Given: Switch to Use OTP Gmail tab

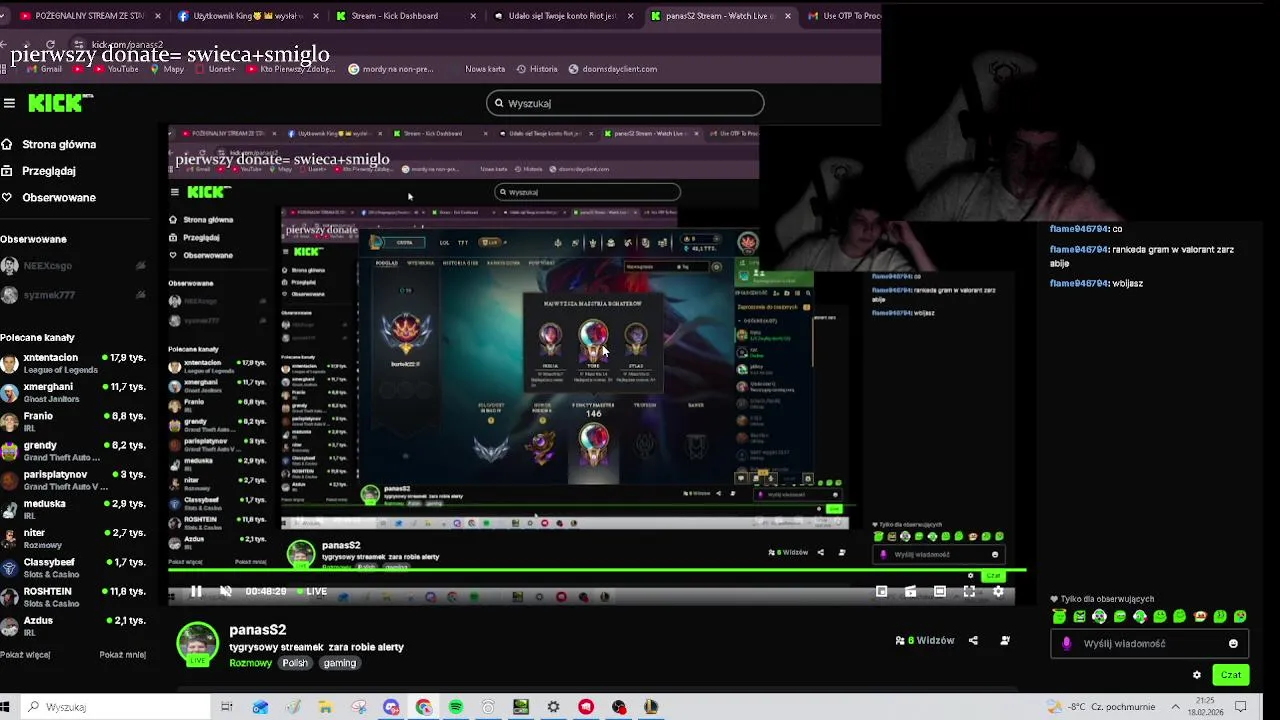Looking at the screenshot, I should (844, 16).
